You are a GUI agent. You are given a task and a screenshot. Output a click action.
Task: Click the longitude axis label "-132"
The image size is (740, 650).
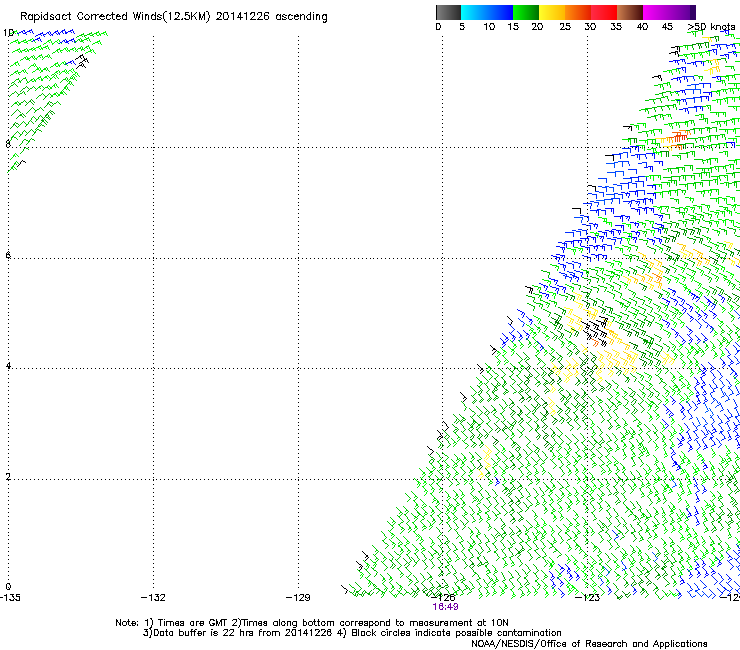pos(153,598)
